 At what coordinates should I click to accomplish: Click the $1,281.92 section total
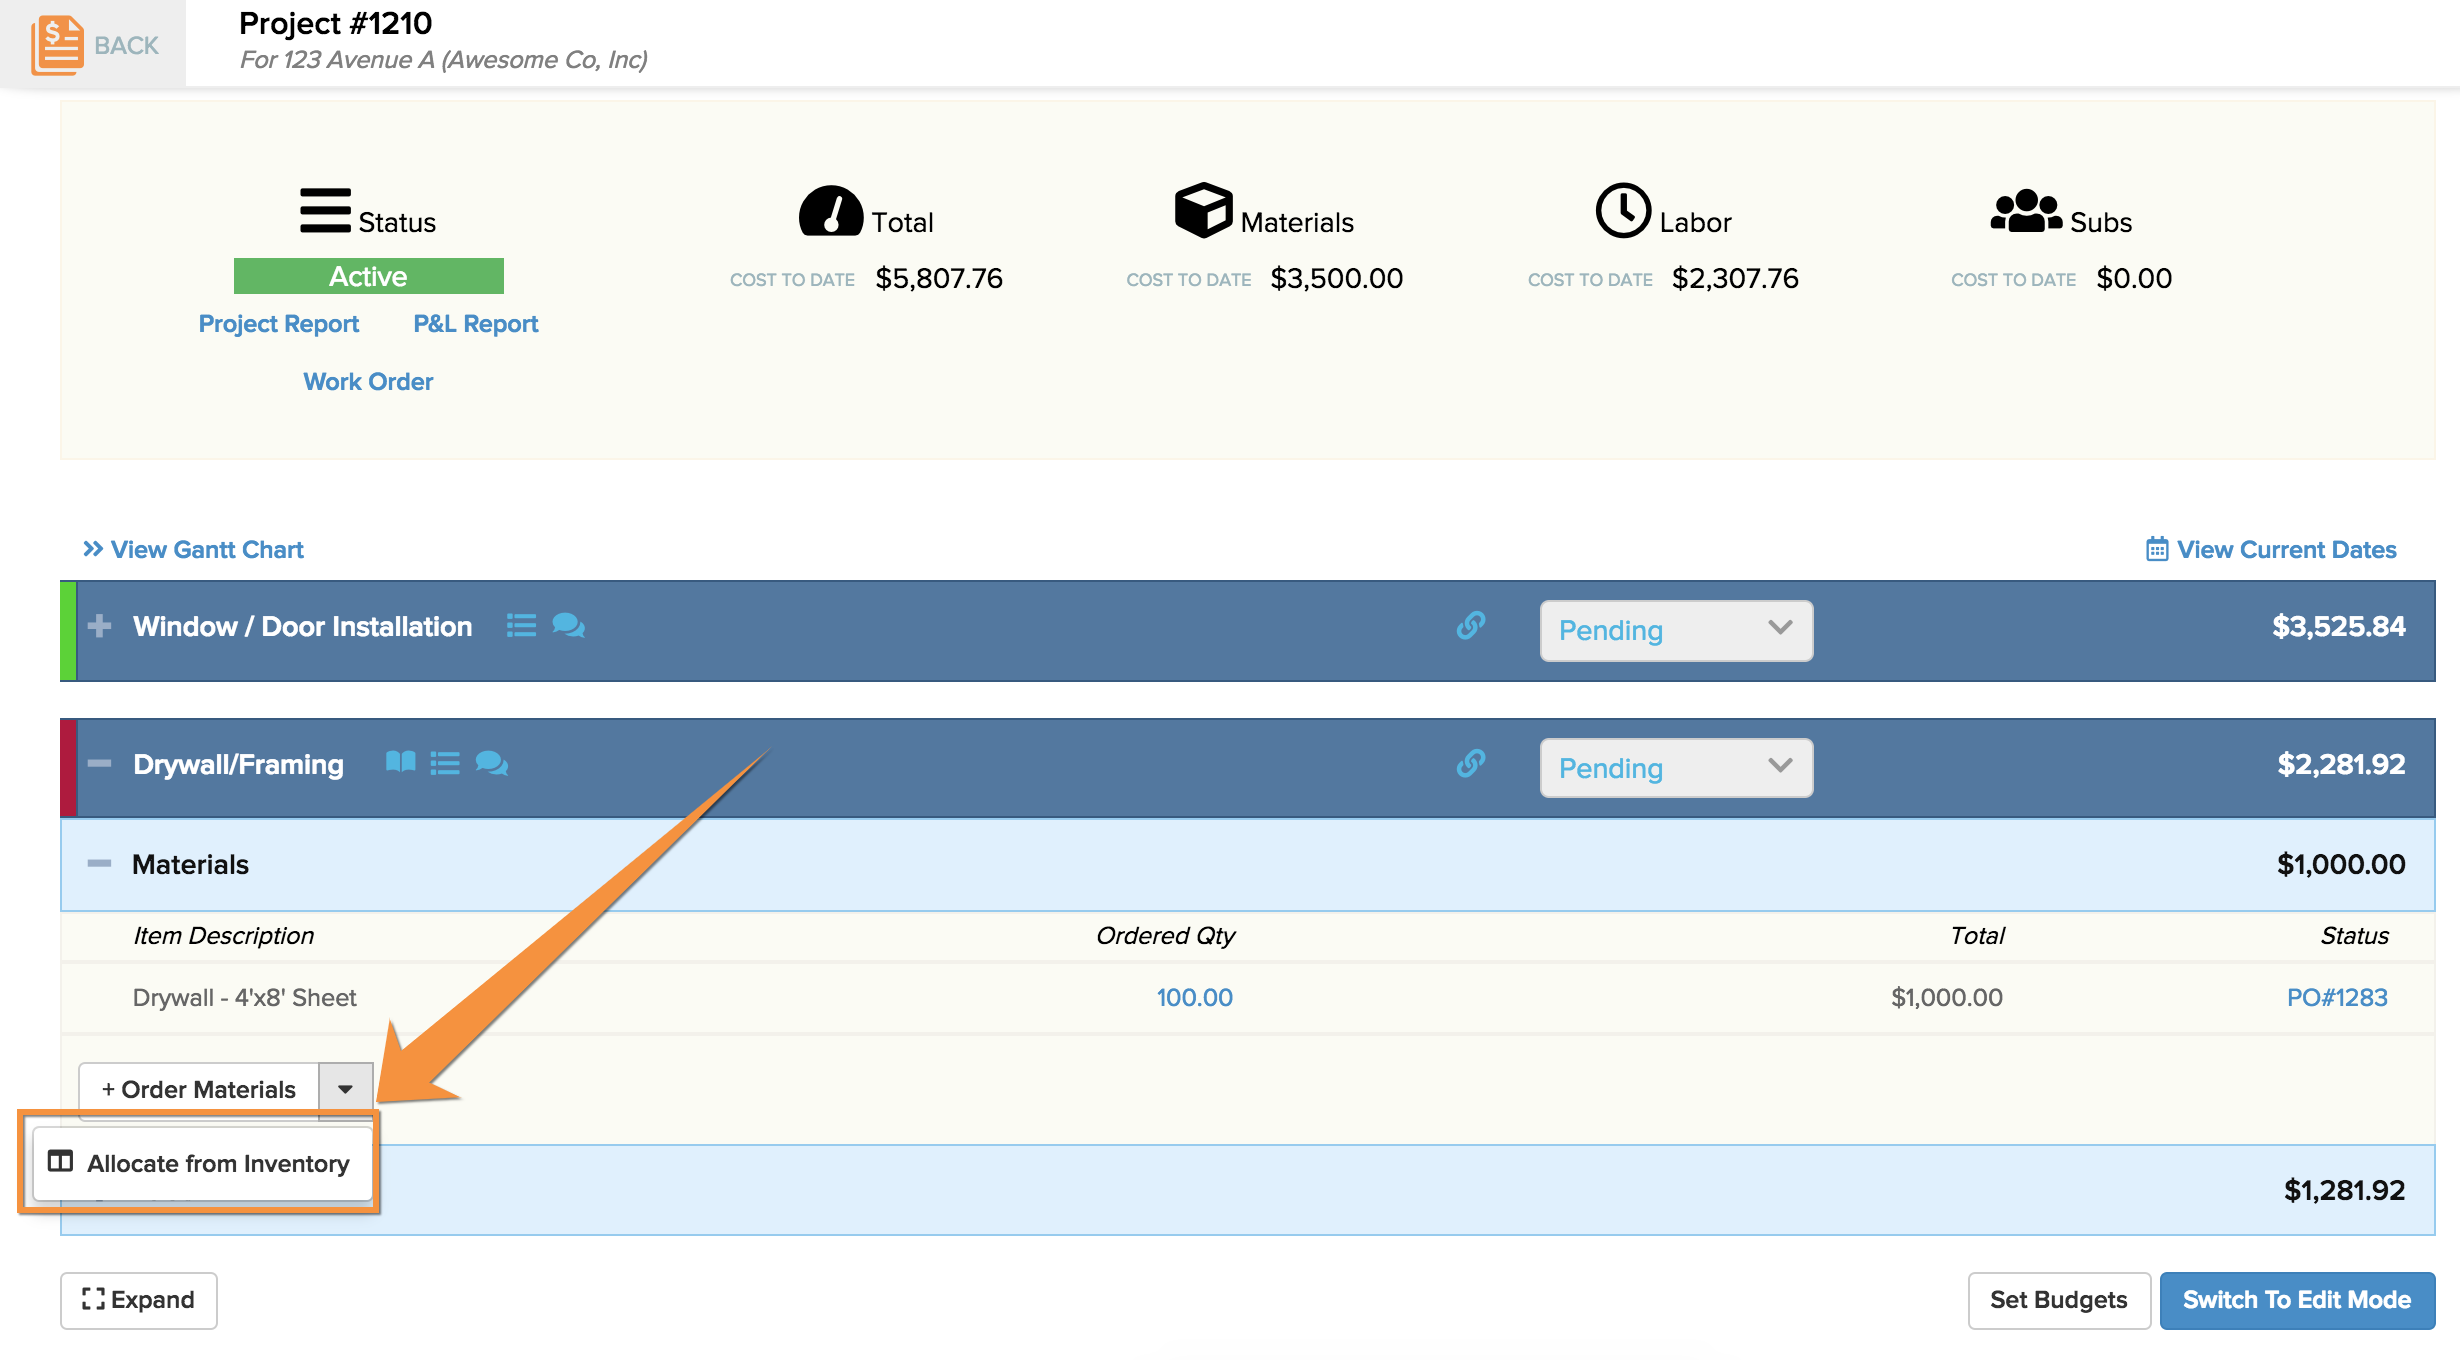click(2344, 1190)
